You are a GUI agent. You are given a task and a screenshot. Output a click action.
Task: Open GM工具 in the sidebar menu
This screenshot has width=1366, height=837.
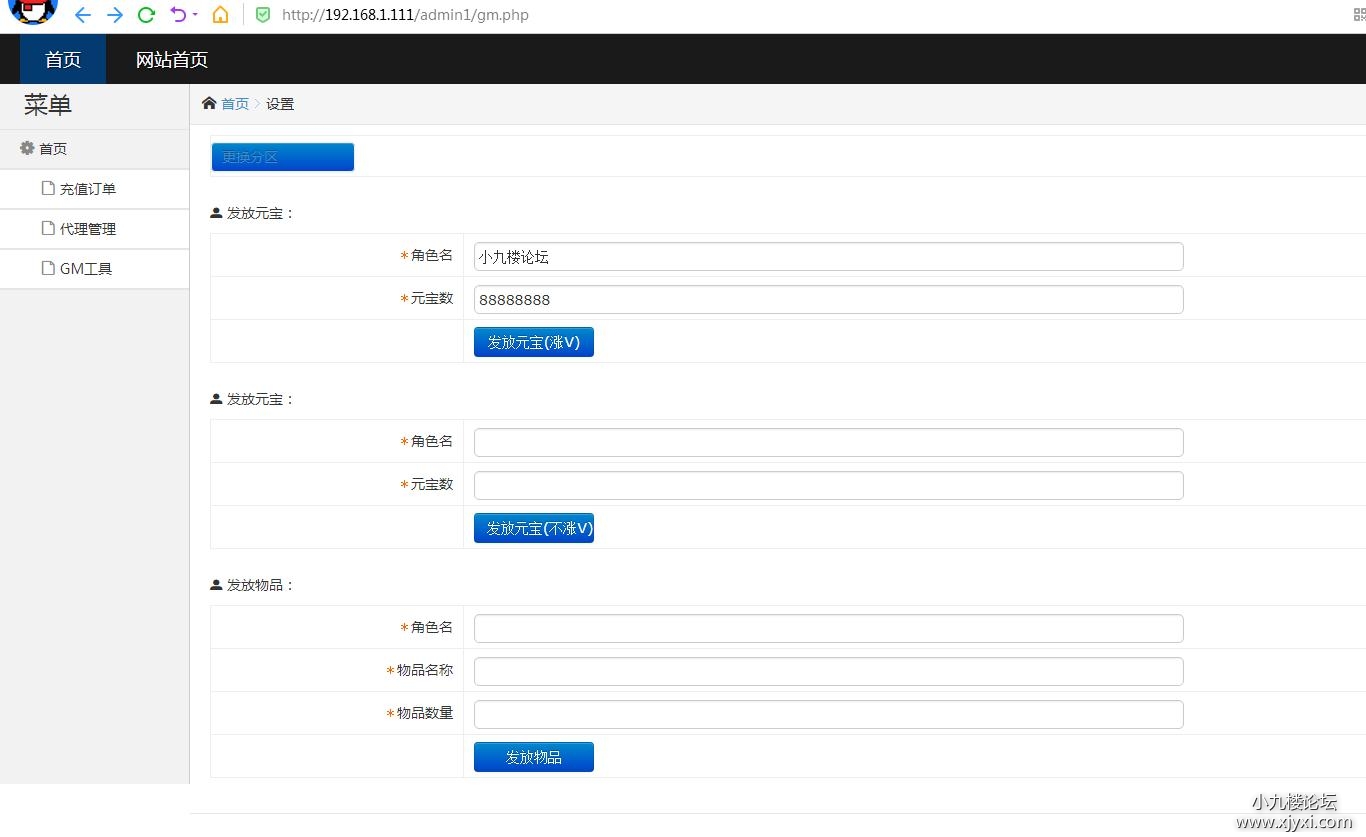pos(86,269)
